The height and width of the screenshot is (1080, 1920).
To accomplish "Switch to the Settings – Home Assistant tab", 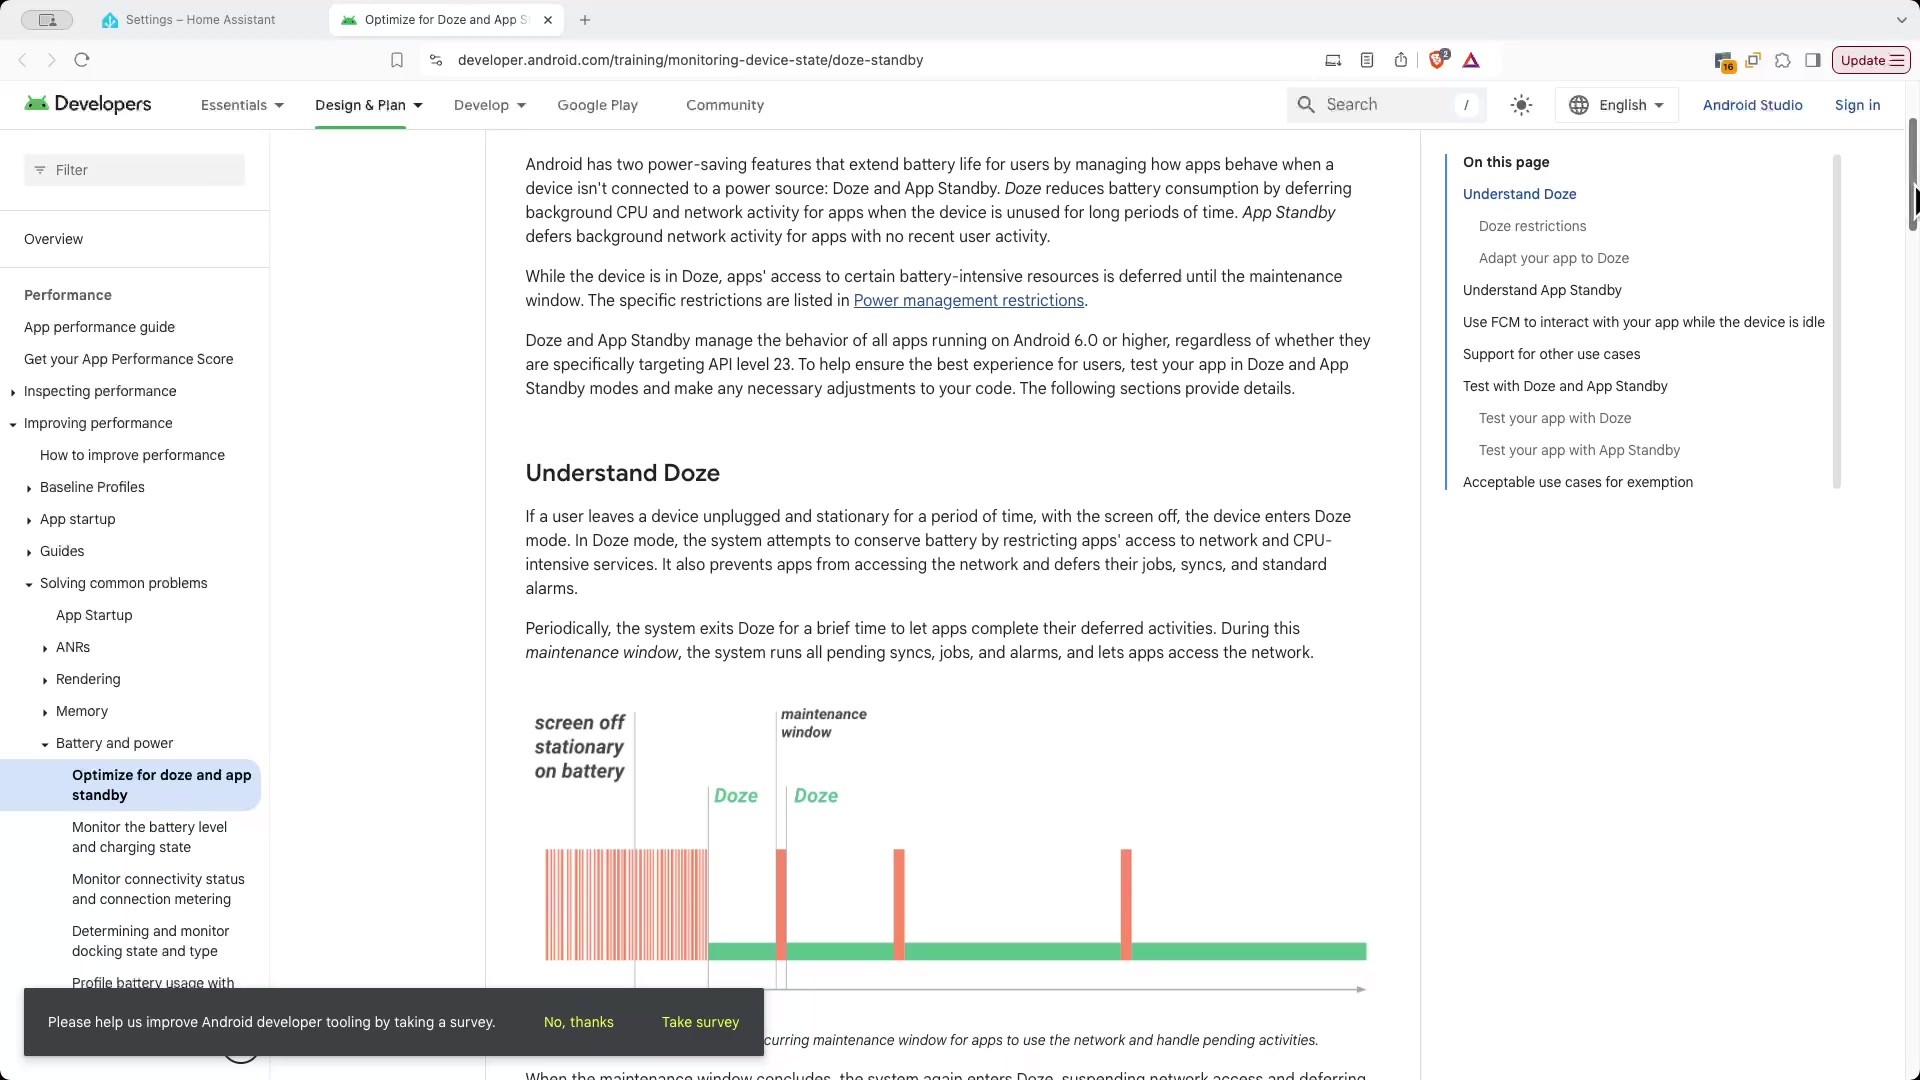I will [200, 19].
